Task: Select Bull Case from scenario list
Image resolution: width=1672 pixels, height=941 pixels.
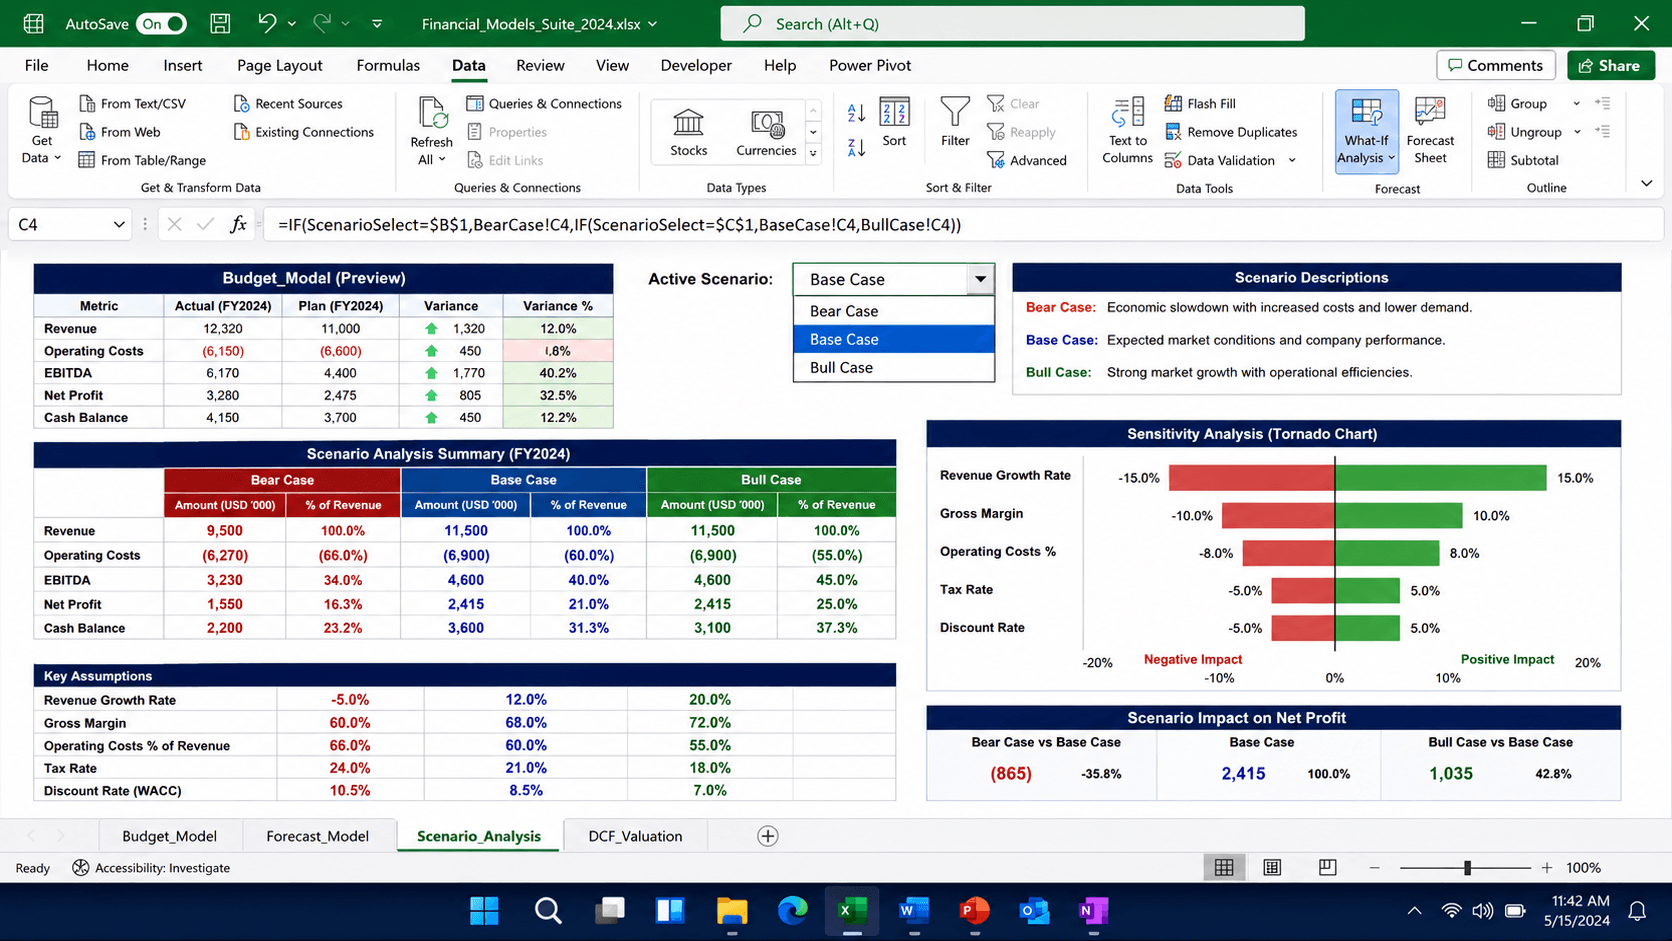Action: pyautogui.click(x=894, y=367)
